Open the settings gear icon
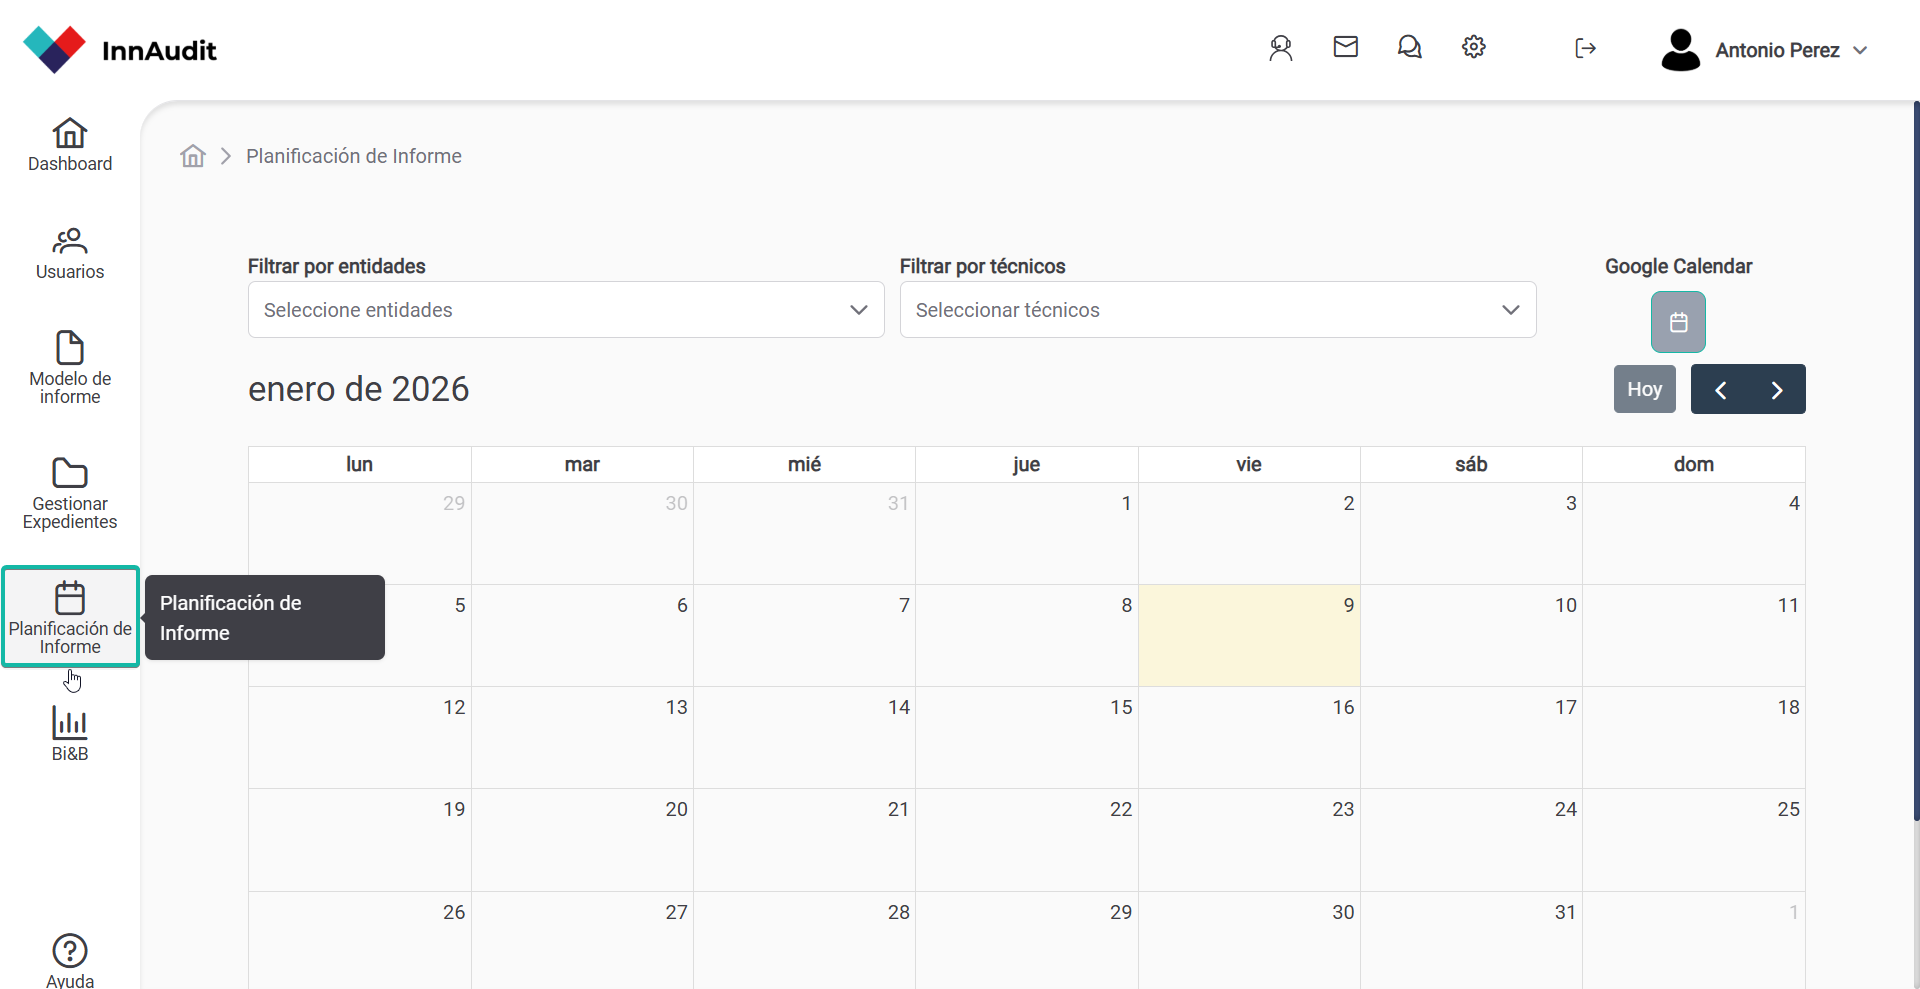The image size is (1920, 989). point(1473,47)
